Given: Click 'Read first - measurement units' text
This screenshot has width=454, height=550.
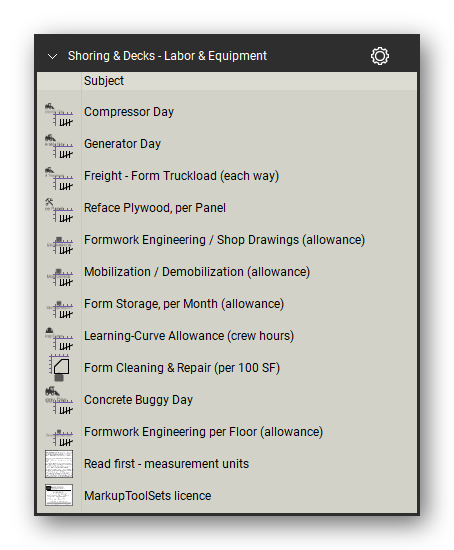Looking at the screenshot, I should coord(166,464).
